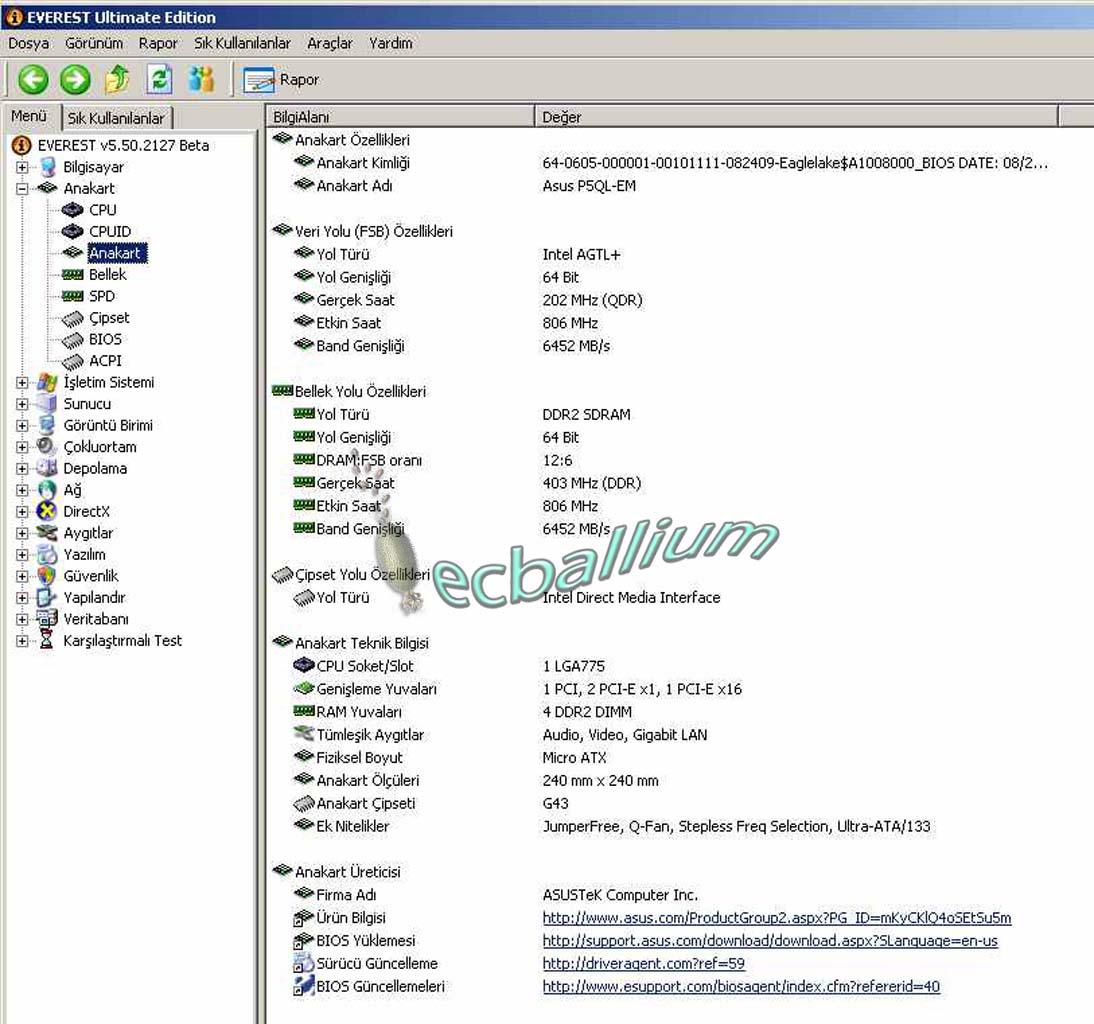Viewport: 1094px width, 1024px height.
Task: Switch to the Sık Kullanılanlar tab
Action: pos(116,118)
